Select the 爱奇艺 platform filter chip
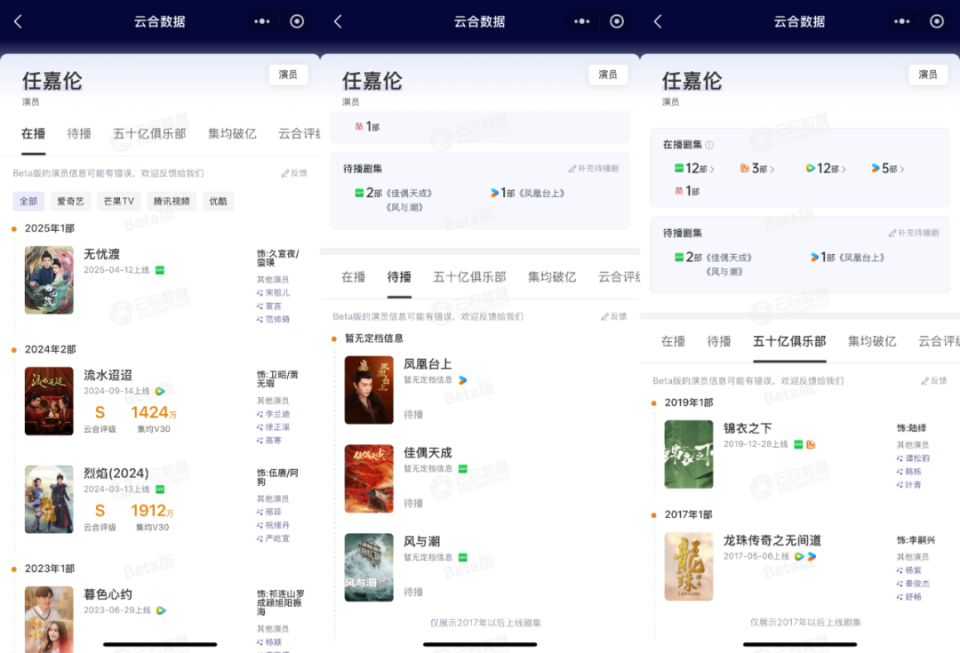This screenshot has width=960, height=653. [x=70, y=201]
